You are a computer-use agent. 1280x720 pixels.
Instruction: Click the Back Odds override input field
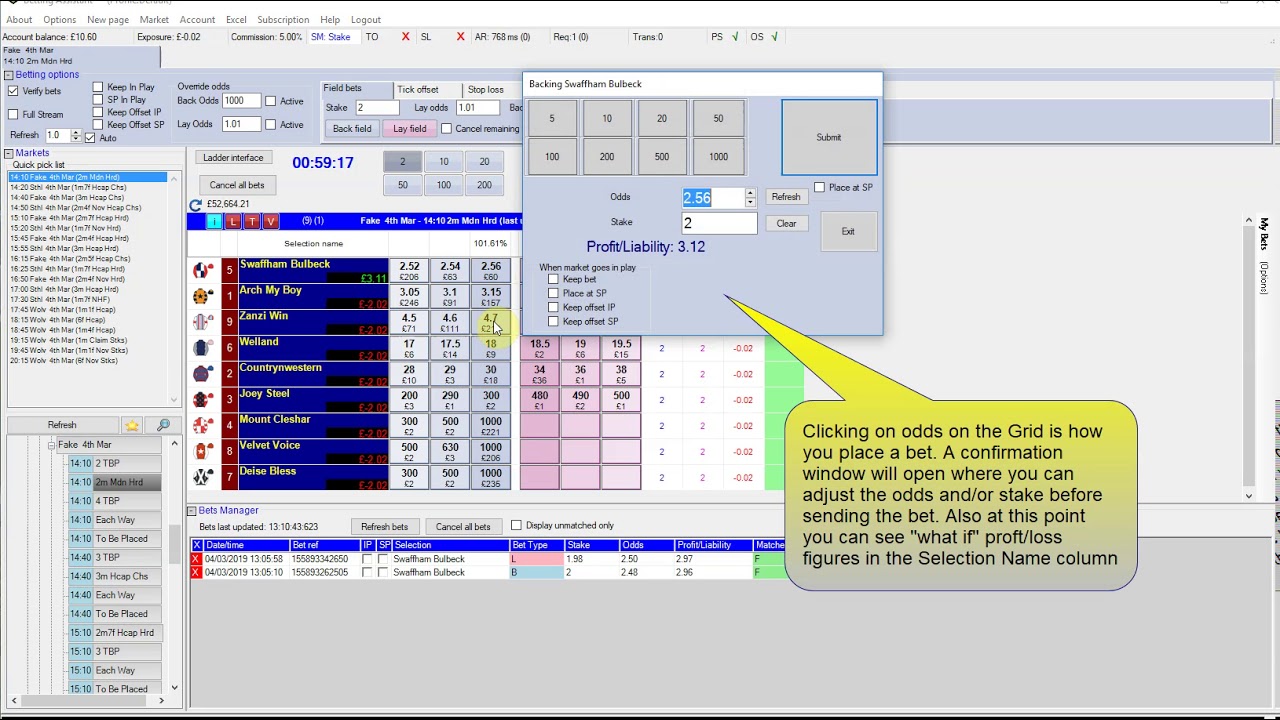coord(240,101)
